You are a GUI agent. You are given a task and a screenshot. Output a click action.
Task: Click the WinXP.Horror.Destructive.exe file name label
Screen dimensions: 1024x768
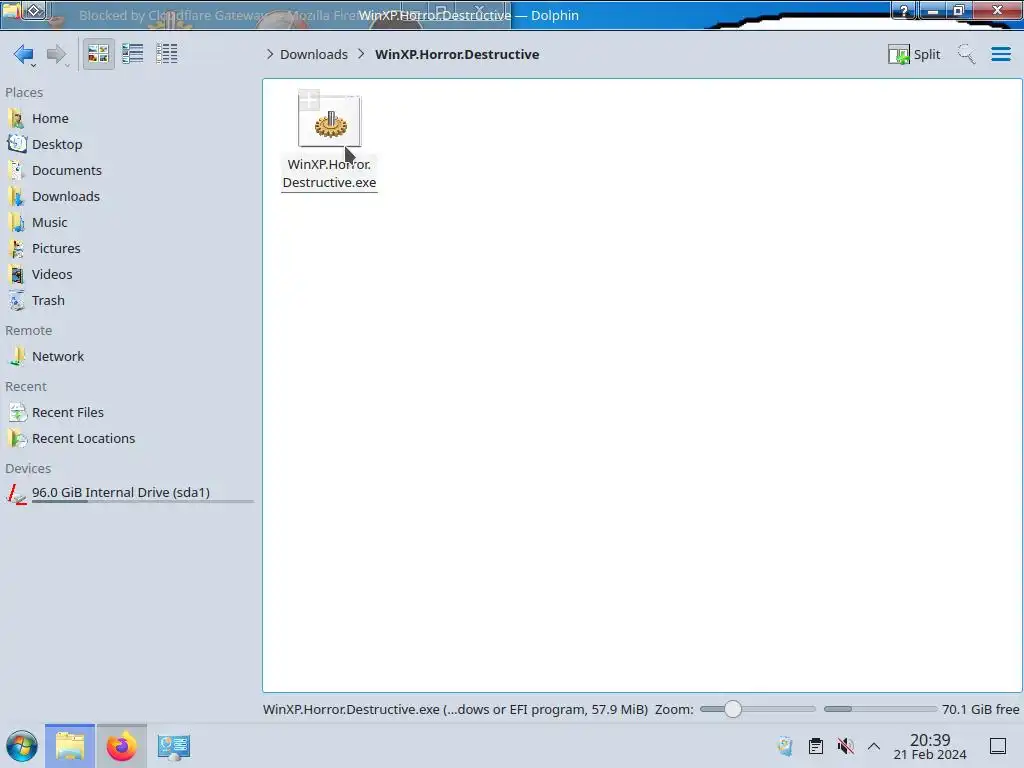click(x=329, y=173)
